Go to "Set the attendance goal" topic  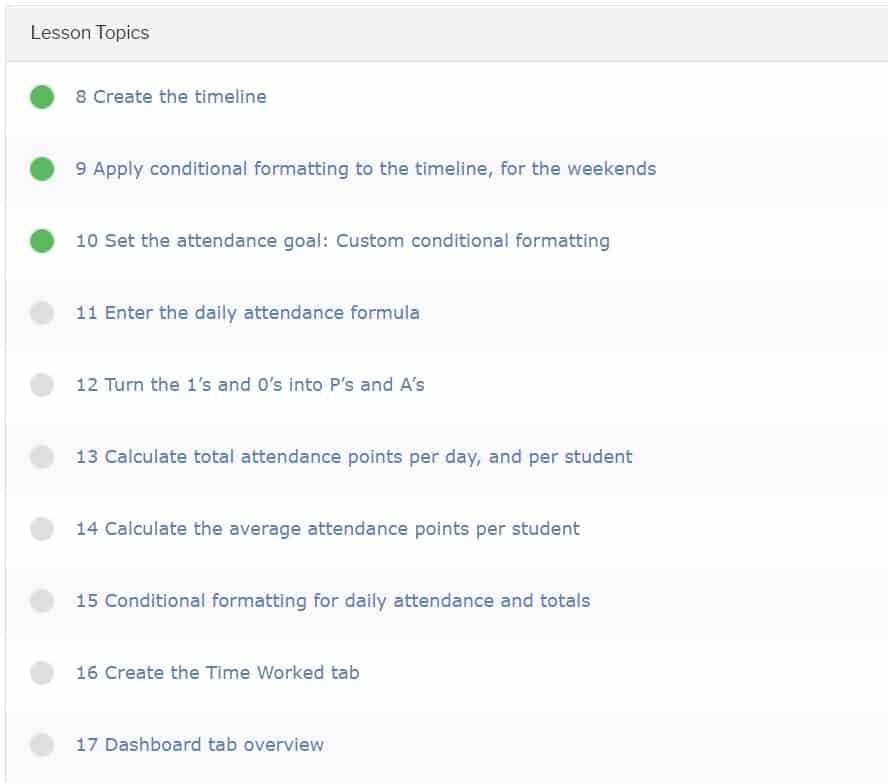pyautogui.click(x=342, y=241)
